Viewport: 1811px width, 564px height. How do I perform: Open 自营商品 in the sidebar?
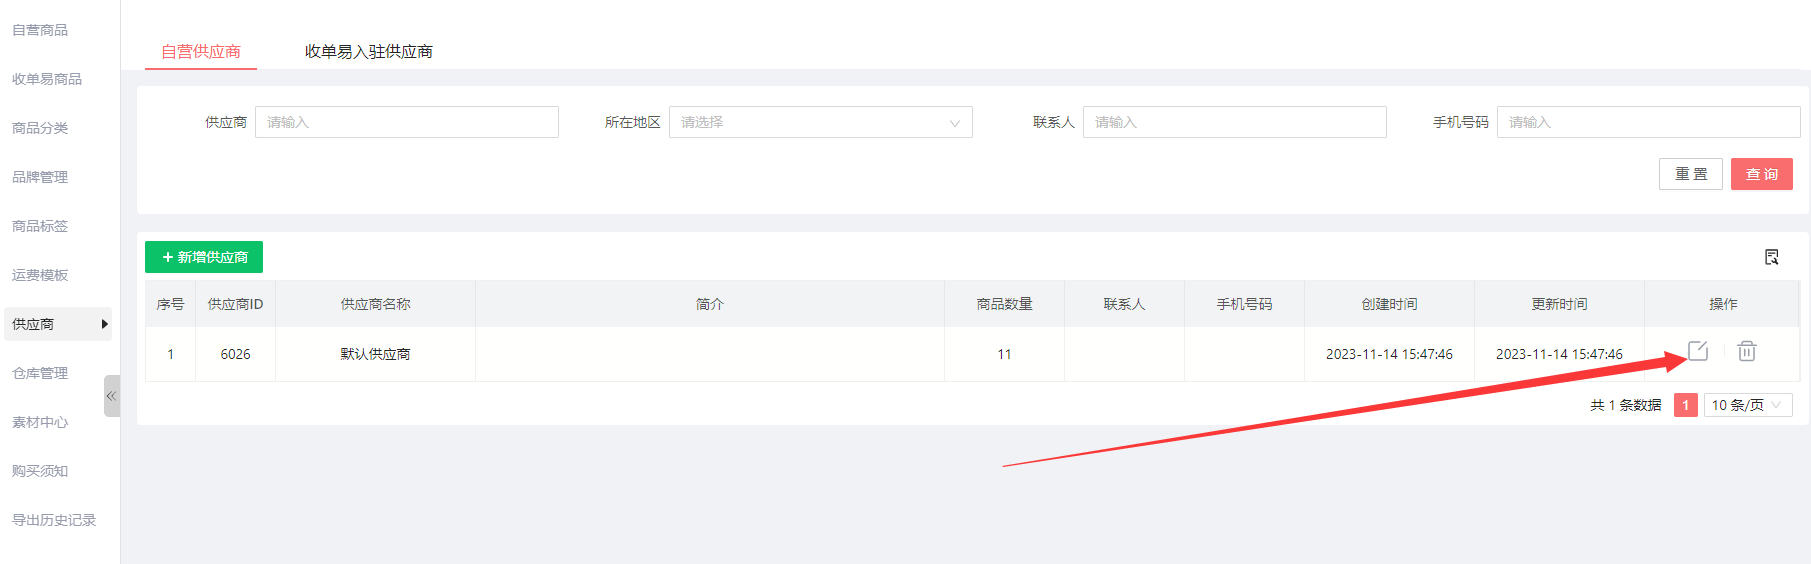tap(40, 30)
